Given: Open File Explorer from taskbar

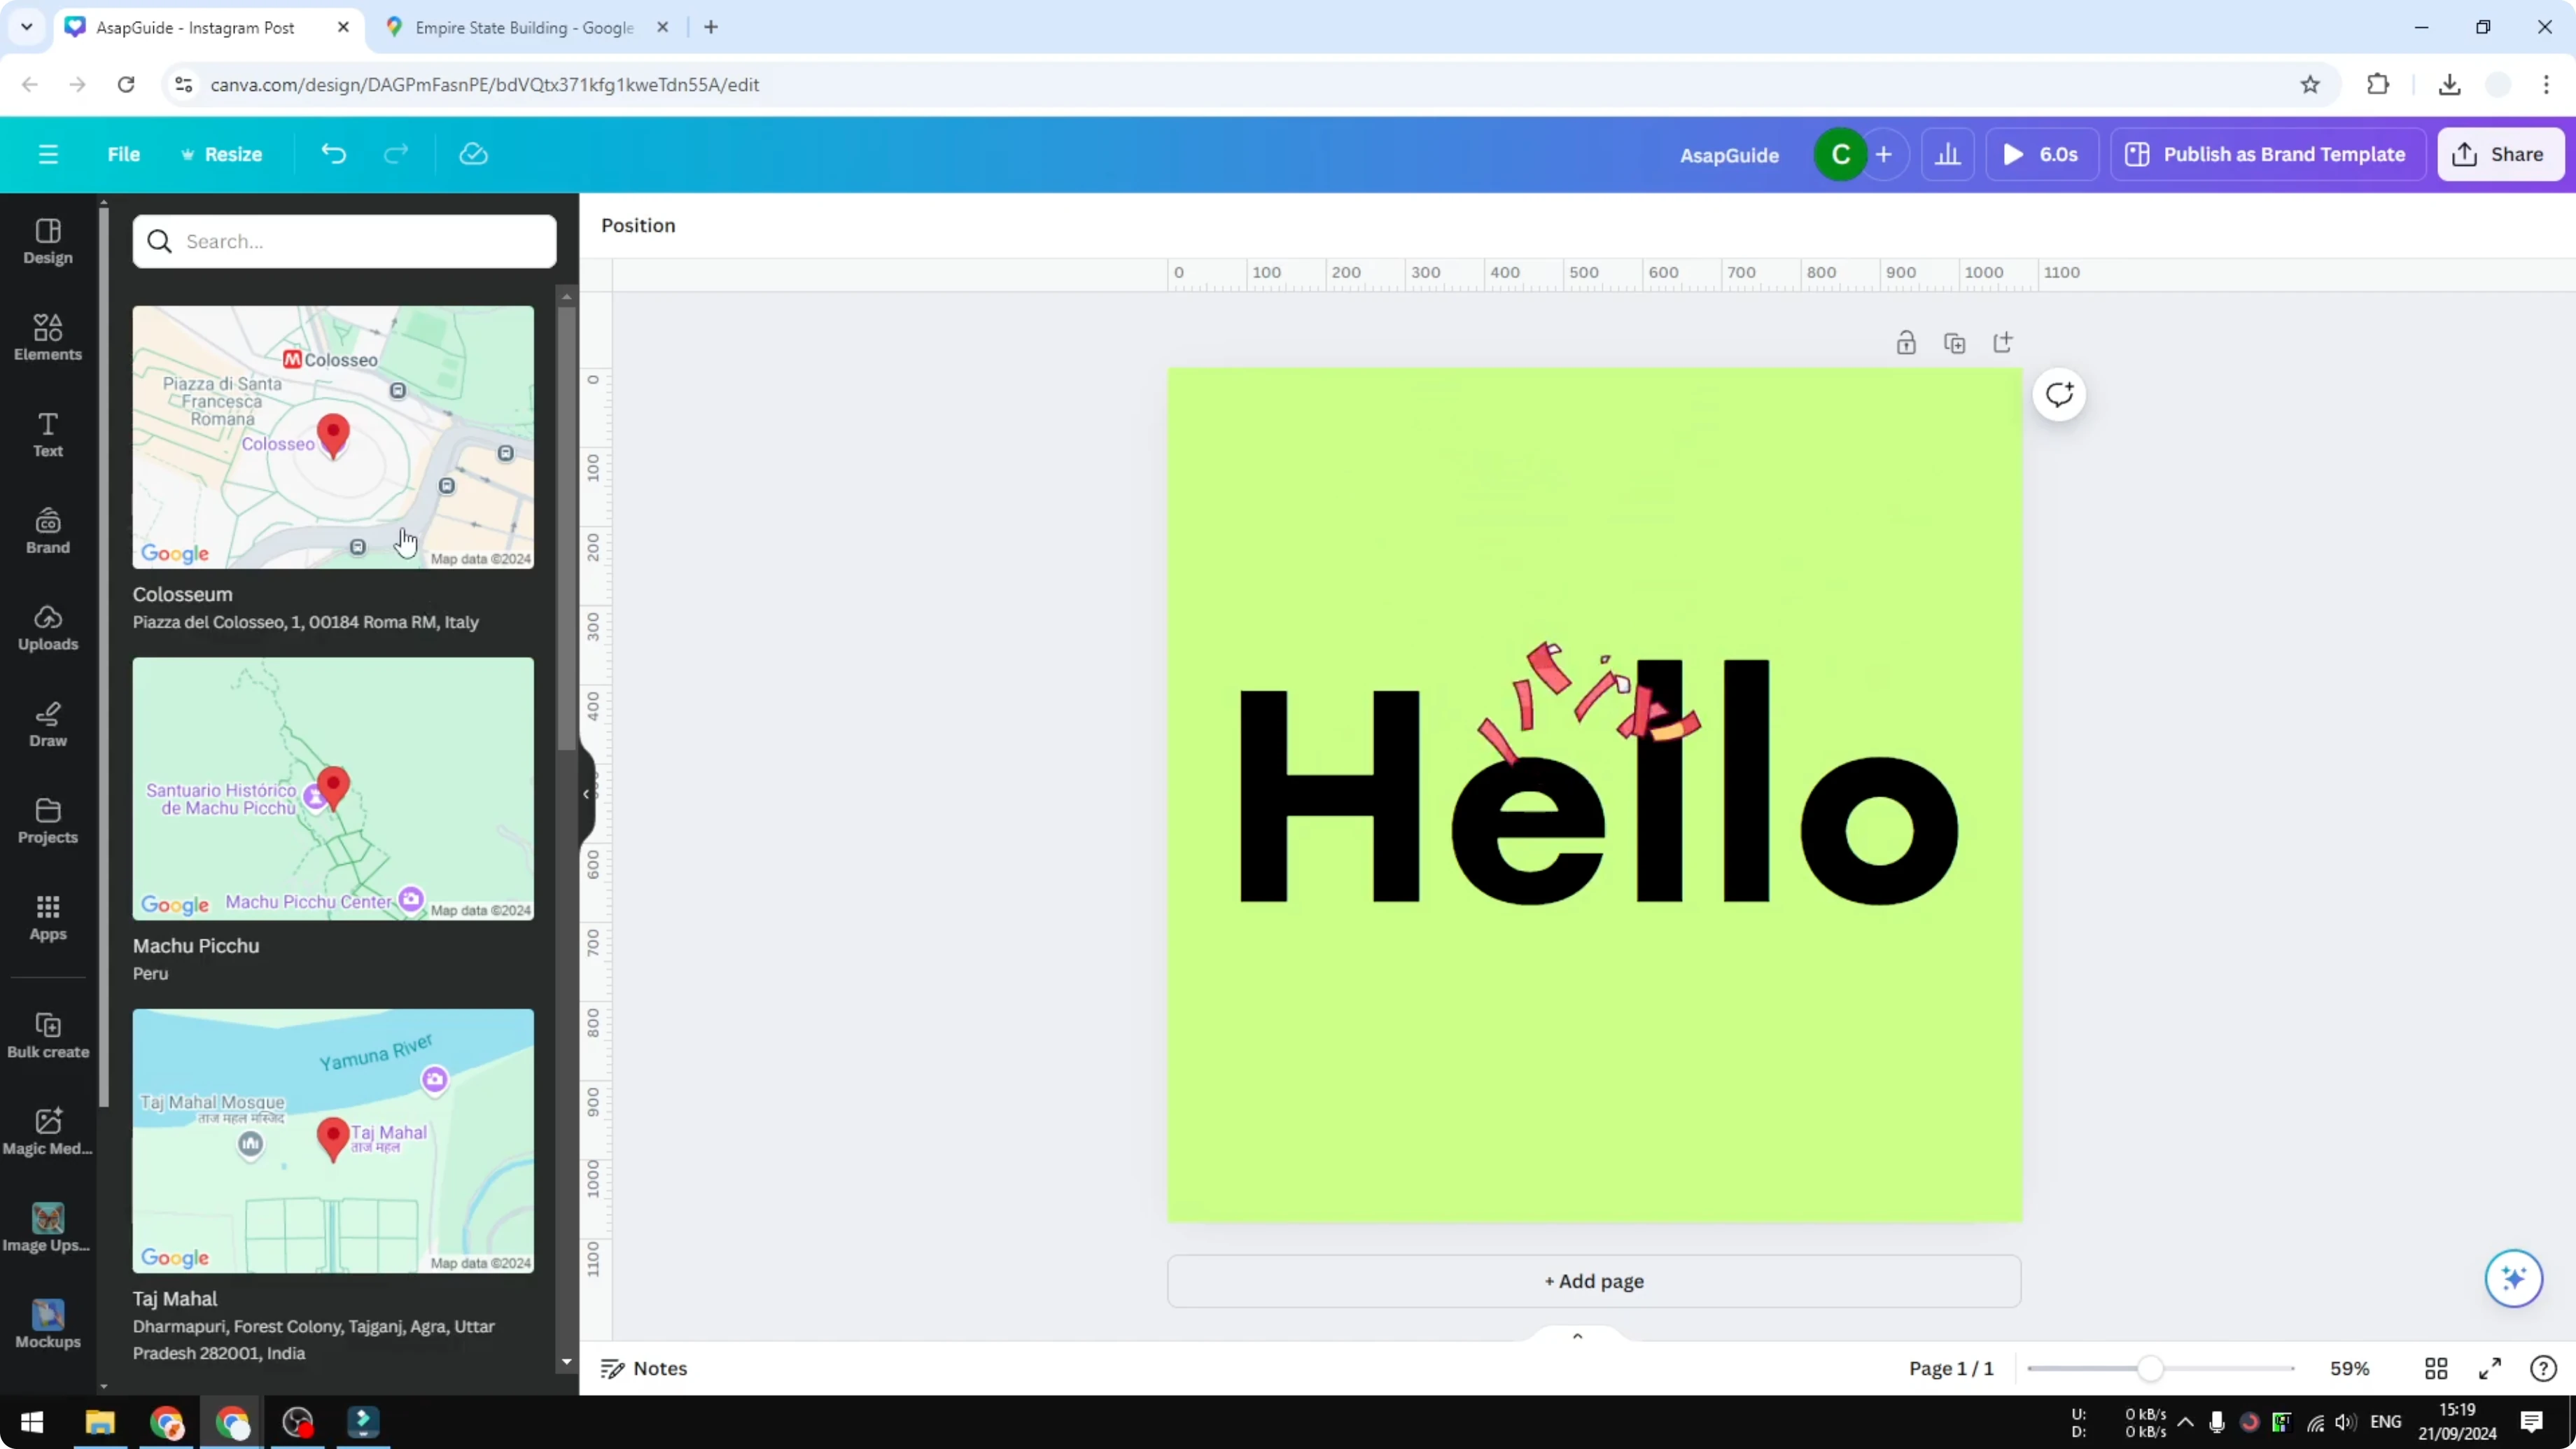Looking at the screenshot, I should click(x=100, y=1421).
